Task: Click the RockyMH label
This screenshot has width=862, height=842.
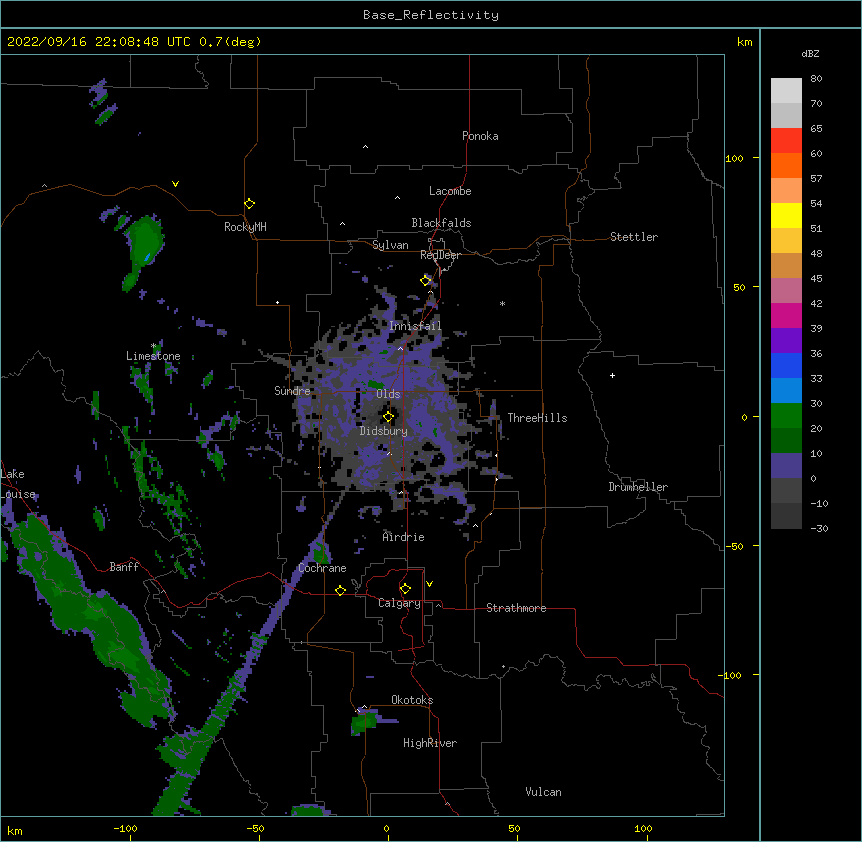Action: (x=245, y=227)
